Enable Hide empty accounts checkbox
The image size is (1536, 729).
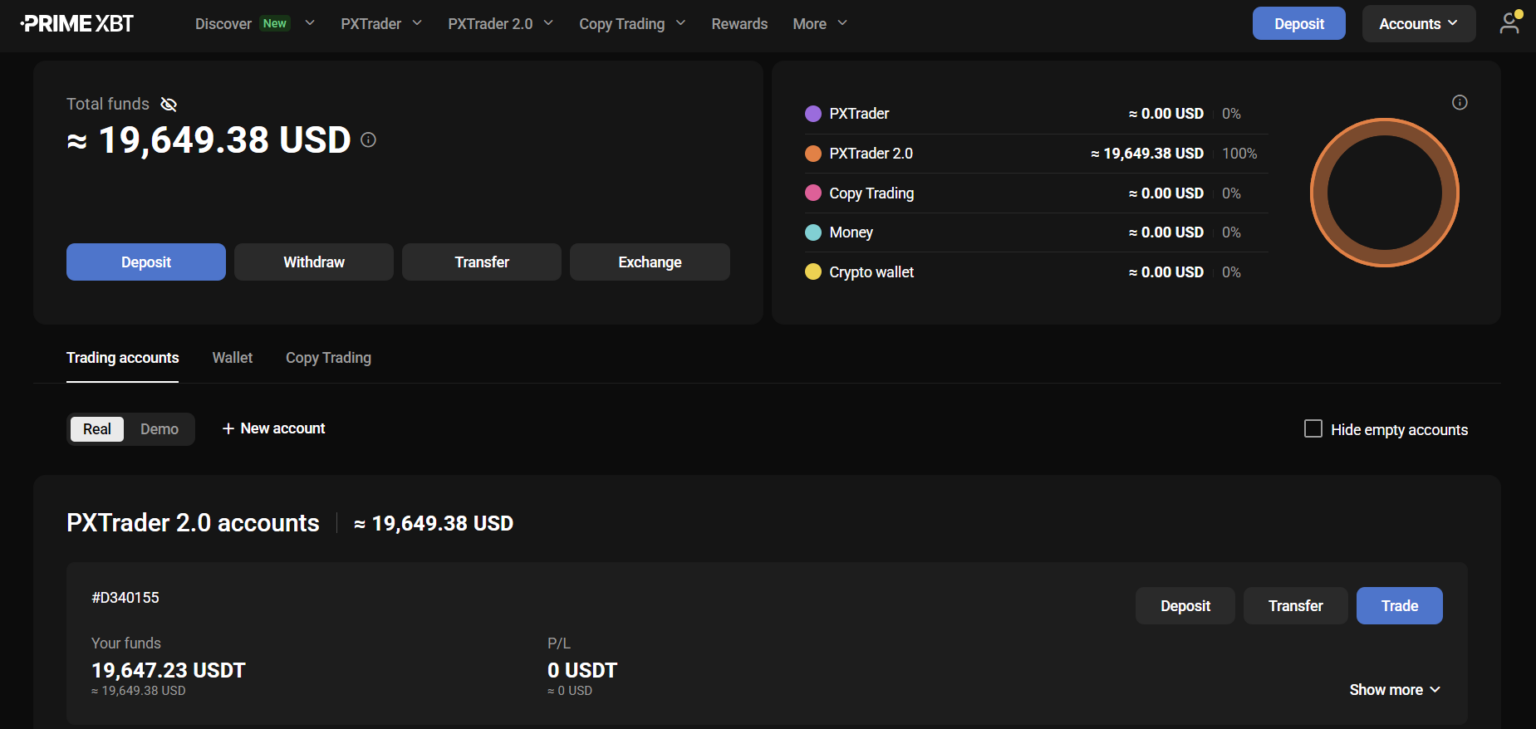[1313, 429]
